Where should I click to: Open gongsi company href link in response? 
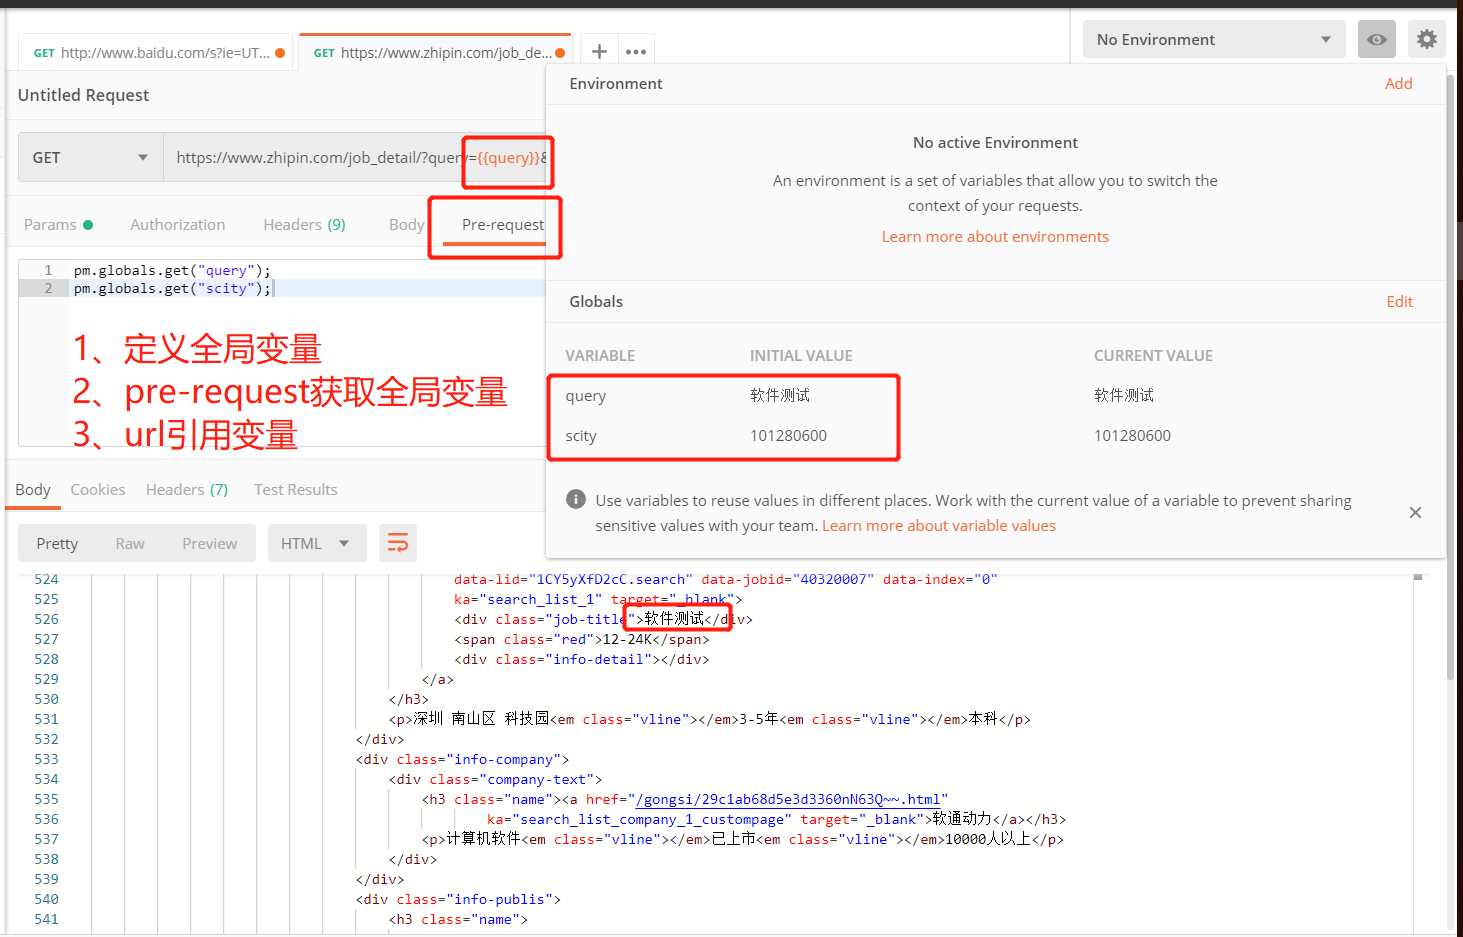coord(788,799)
